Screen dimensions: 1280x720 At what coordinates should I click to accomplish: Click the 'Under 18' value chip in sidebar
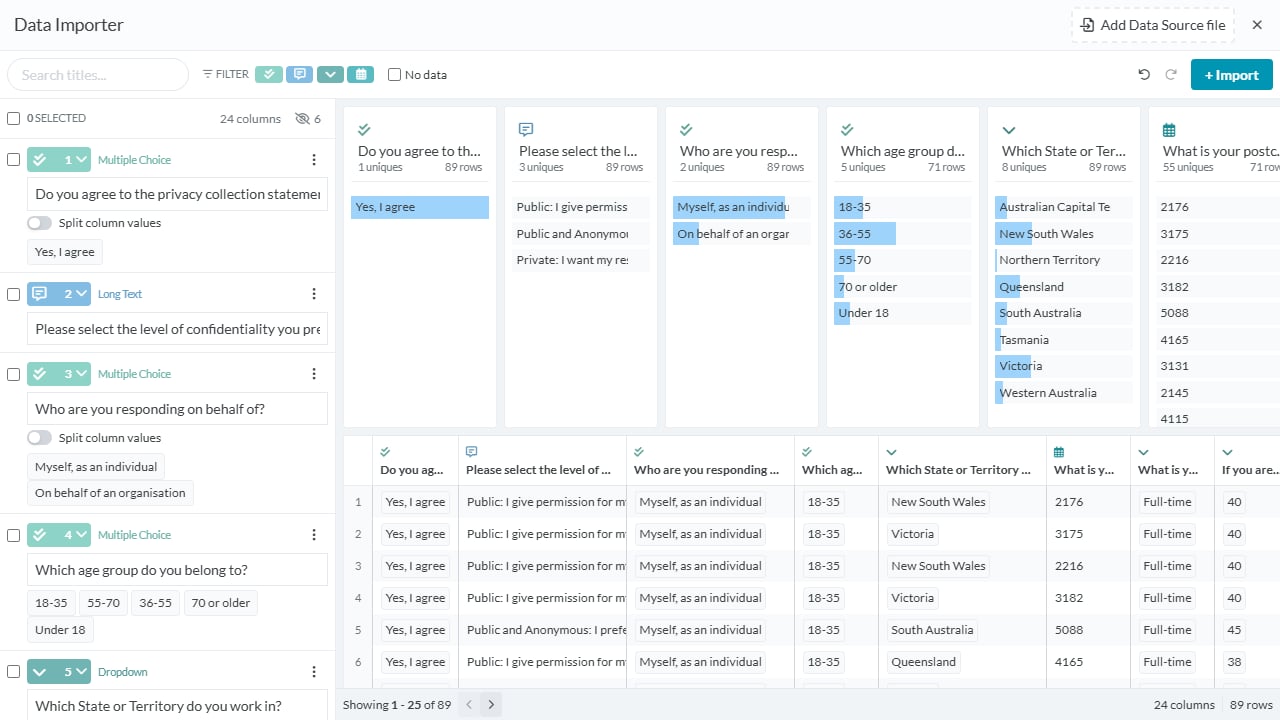point(60,630)
